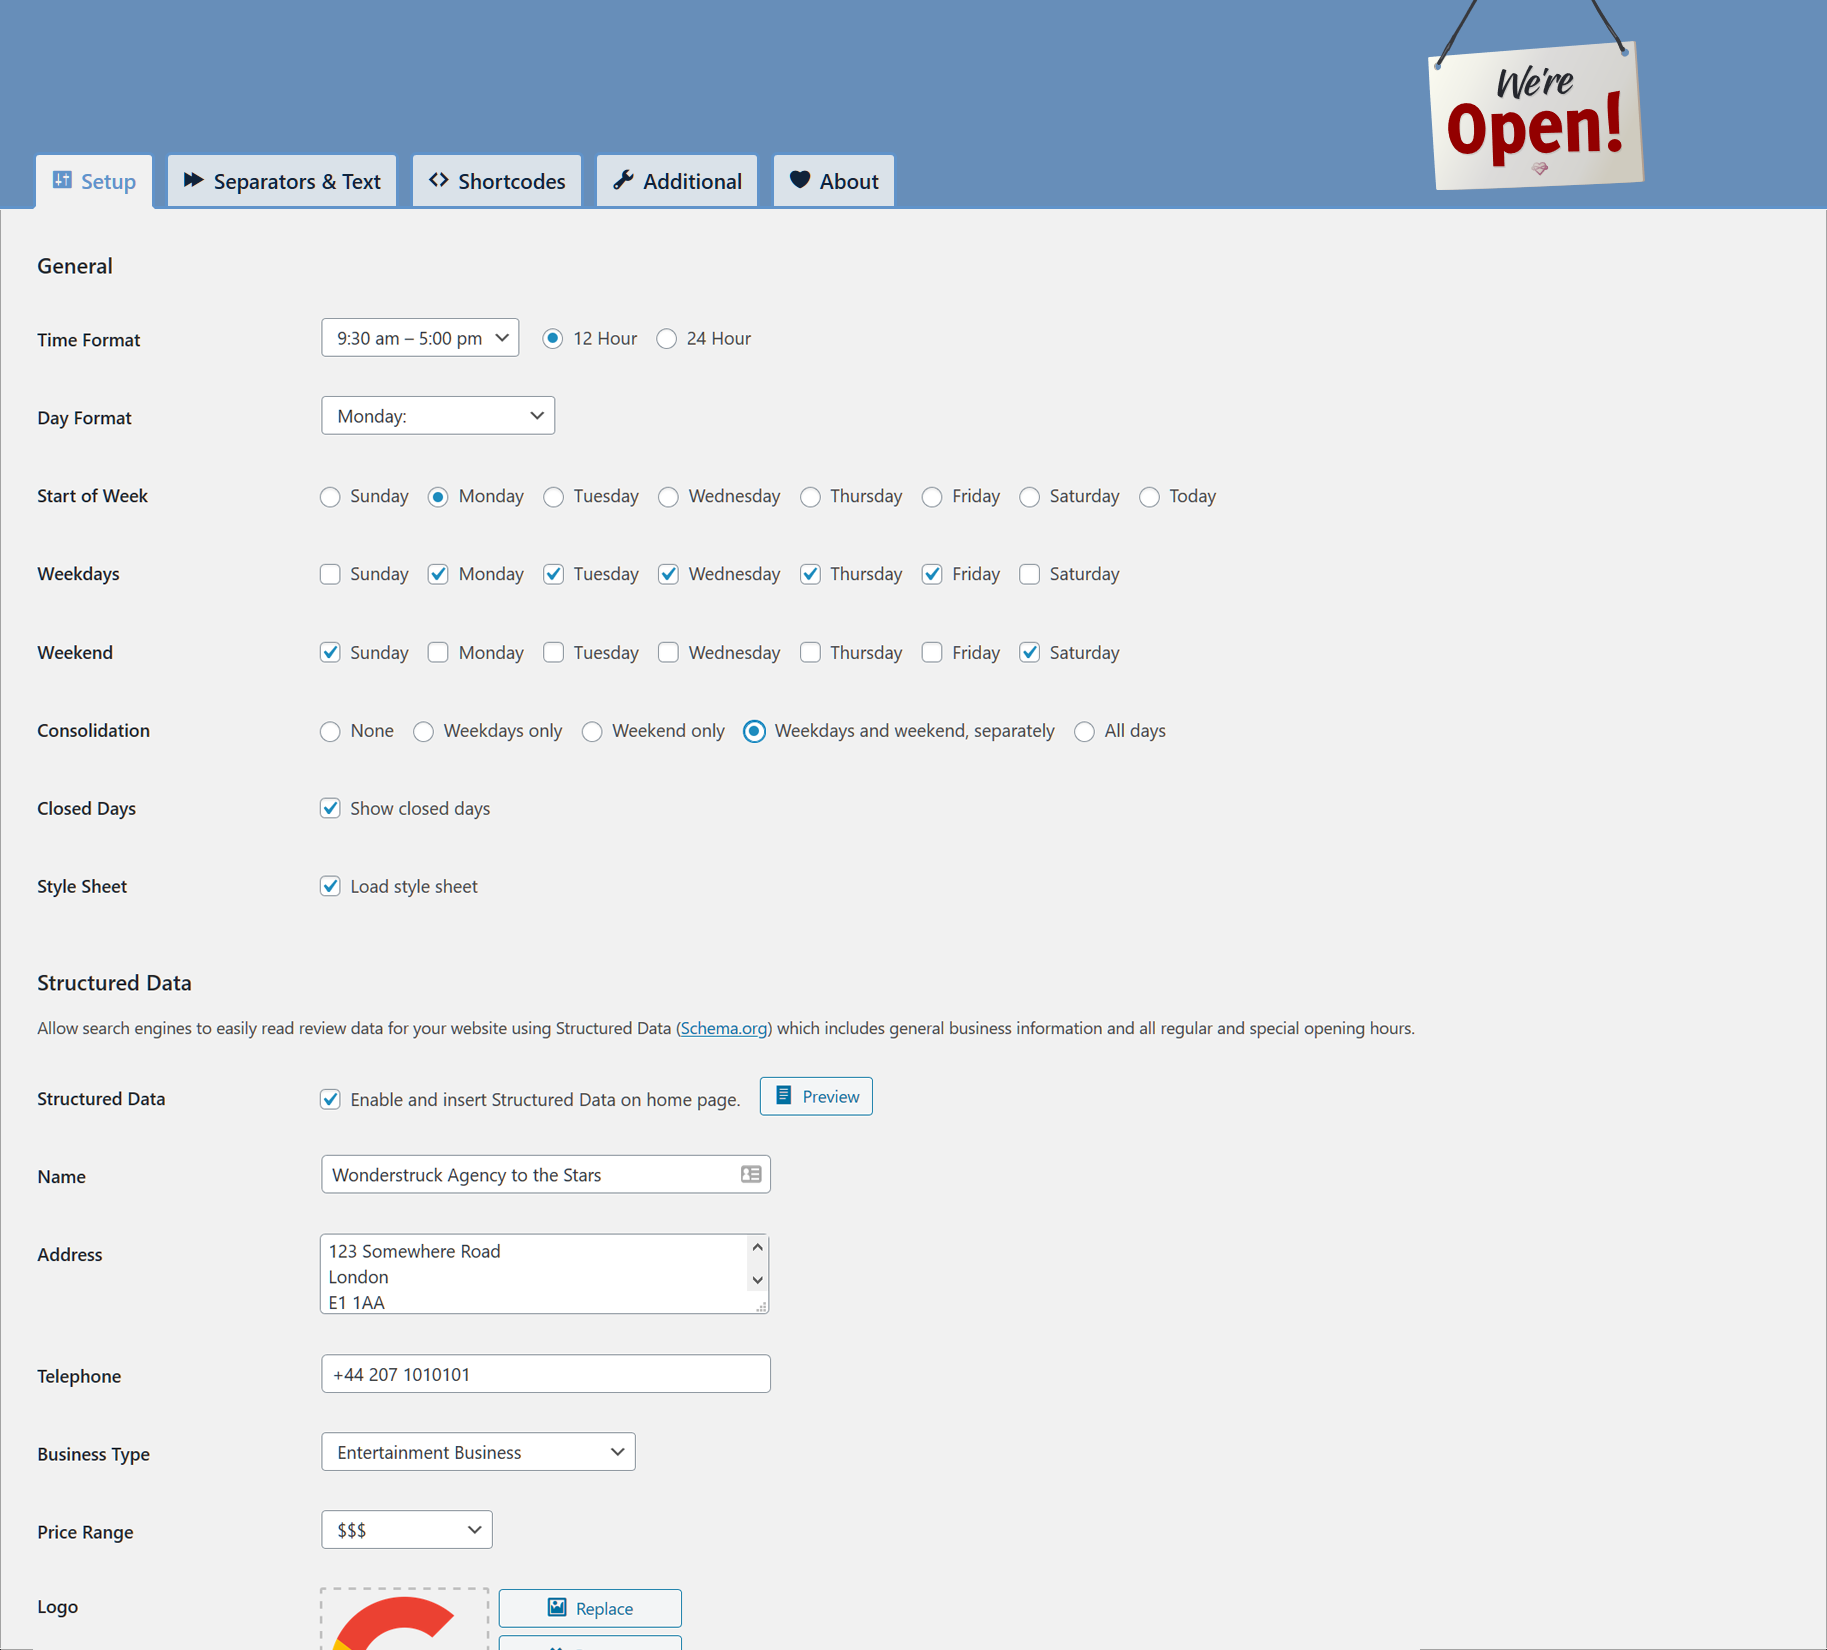
Task: Set Consolidation to None
Action: point(330,732)
